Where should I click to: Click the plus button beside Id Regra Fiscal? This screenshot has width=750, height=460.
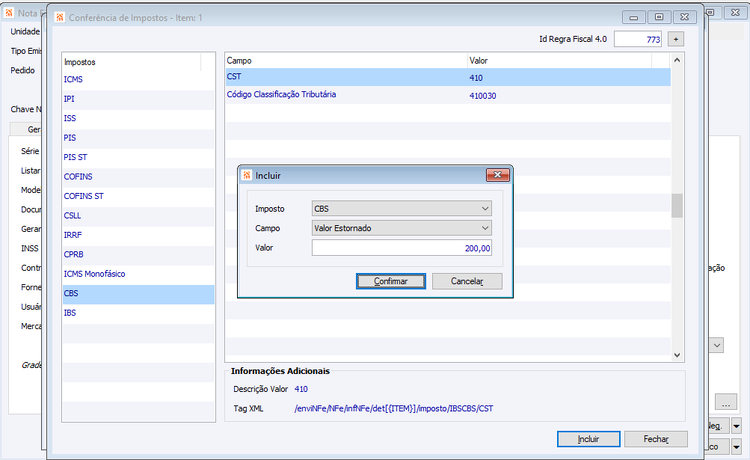tap(676, 39)
